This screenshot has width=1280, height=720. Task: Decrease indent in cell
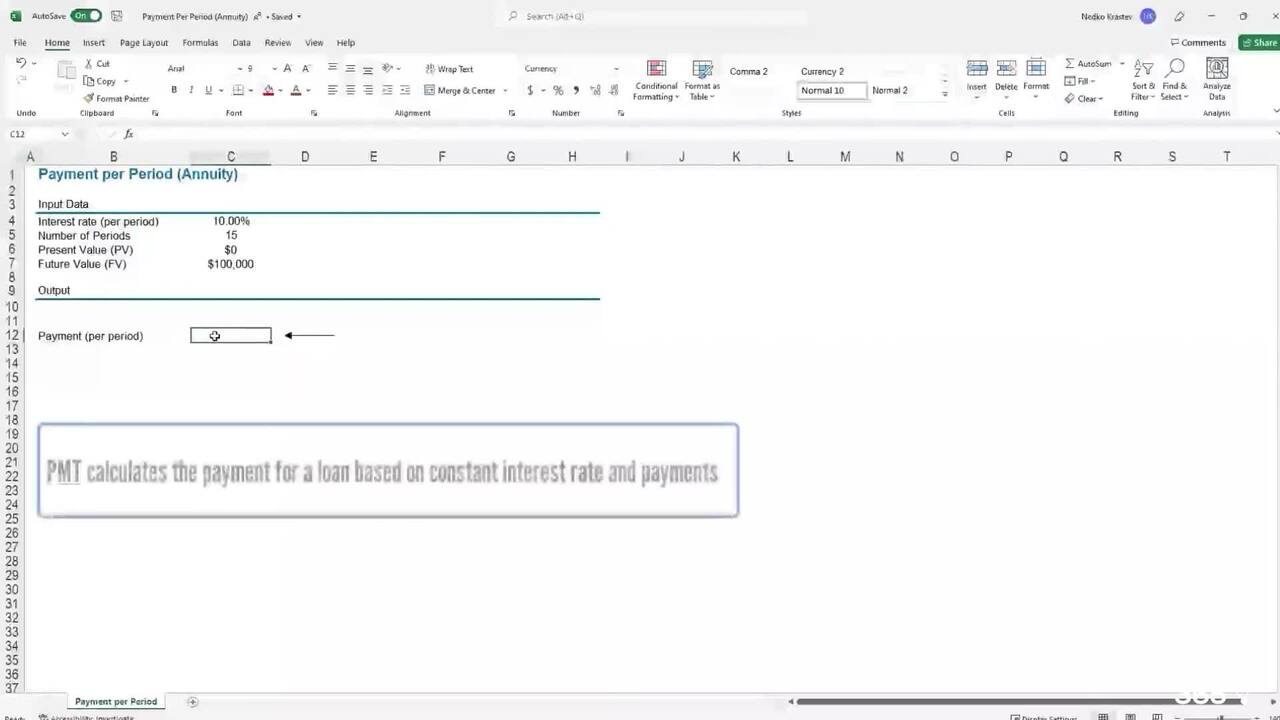click(x=387, y=90)
